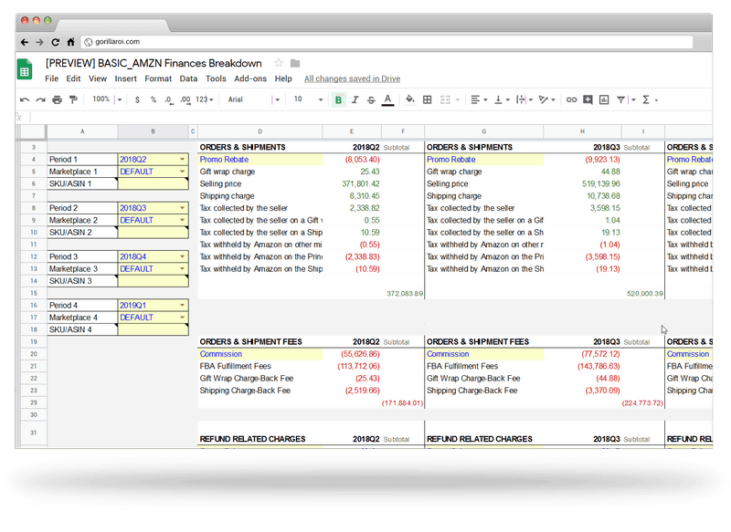The width and height of the screenshot is (731, 532).
Task: Open text rotation options
Action: pyautogui.click(x=546, y=100)
